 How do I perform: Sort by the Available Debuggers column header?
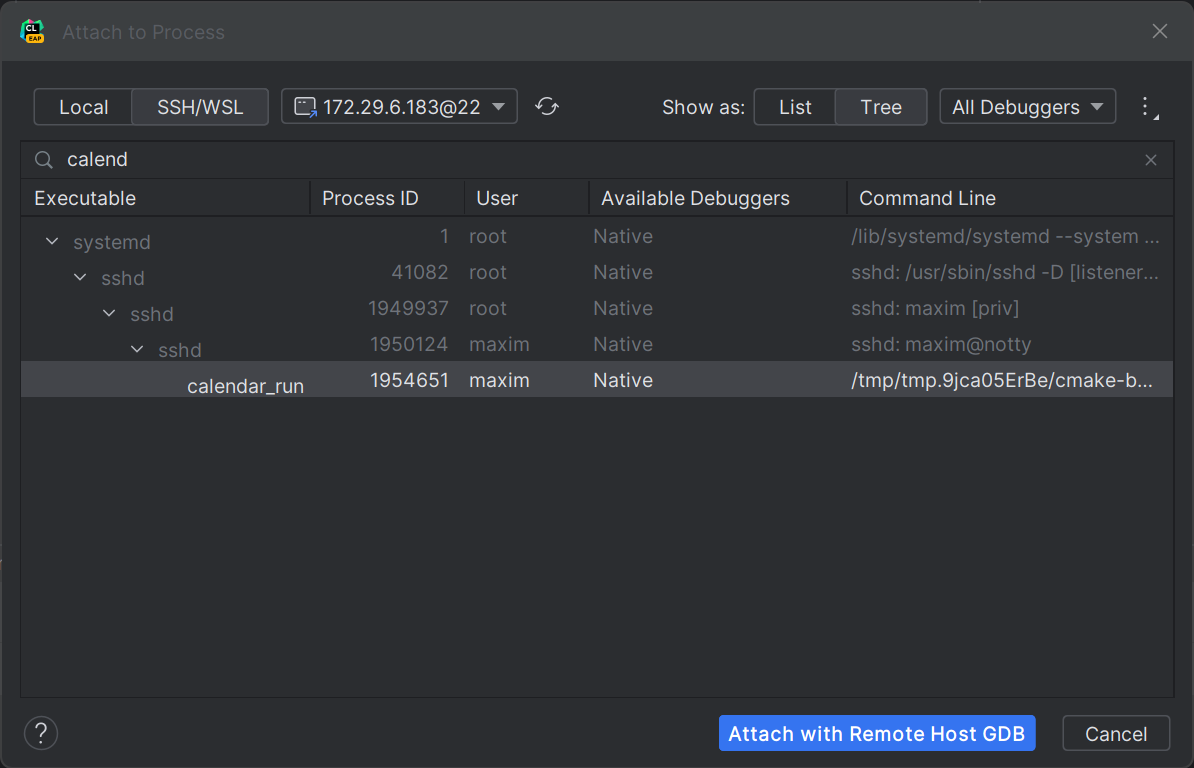point(717,198)
